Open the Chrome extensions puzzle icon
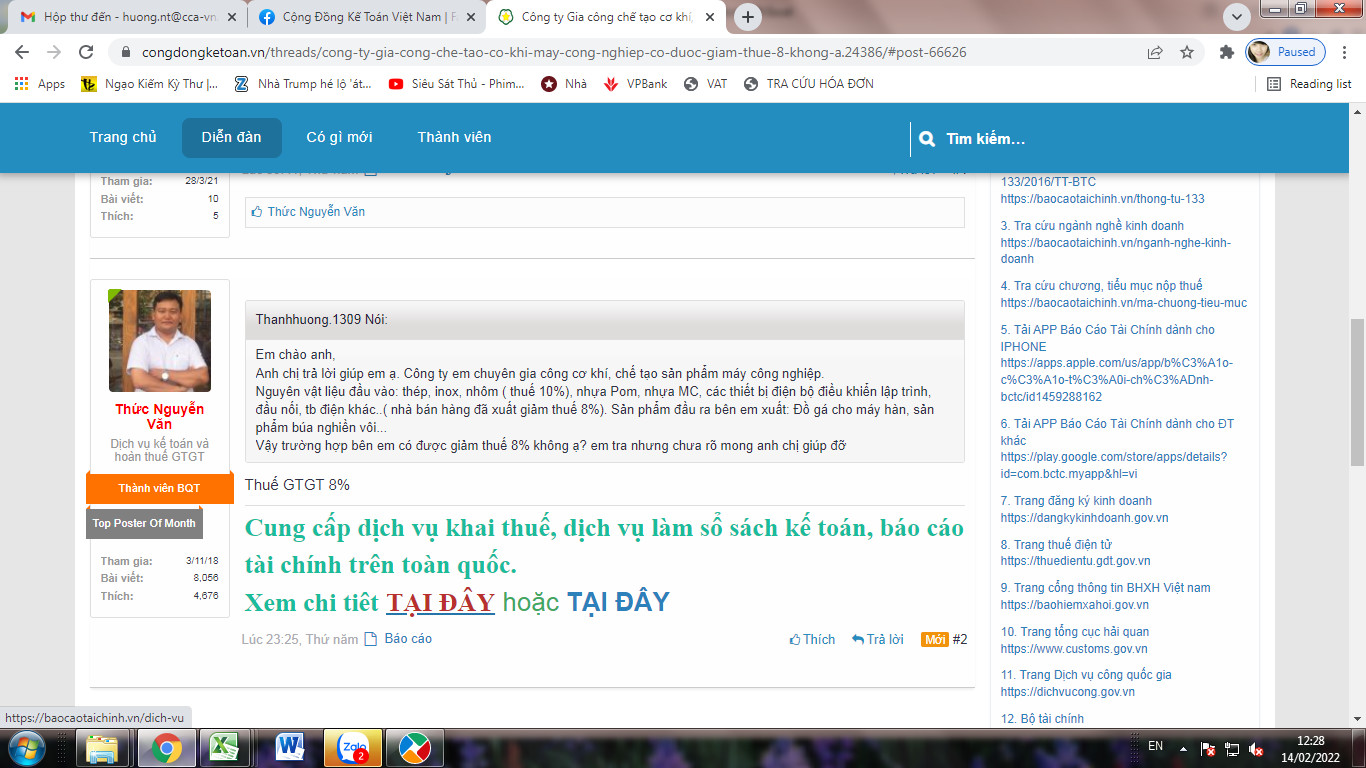Viewport: 1366px width, 768px height. coord(1226,52)
